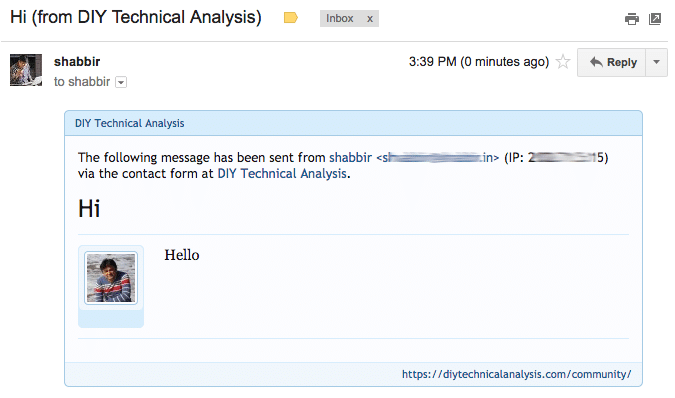Remove the Inbox label with the x
675x398 pixels.
(369, 19)
